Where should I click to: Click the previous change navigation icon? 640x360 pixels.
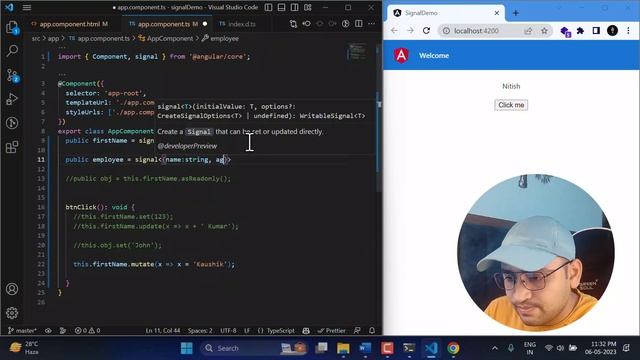pos(307,24)
